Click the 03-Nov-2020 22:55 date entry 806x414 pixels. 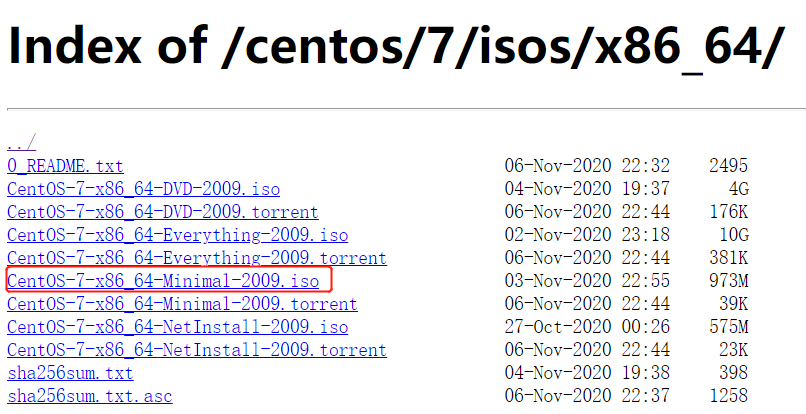pyautogui.click(x=587, y=281)
